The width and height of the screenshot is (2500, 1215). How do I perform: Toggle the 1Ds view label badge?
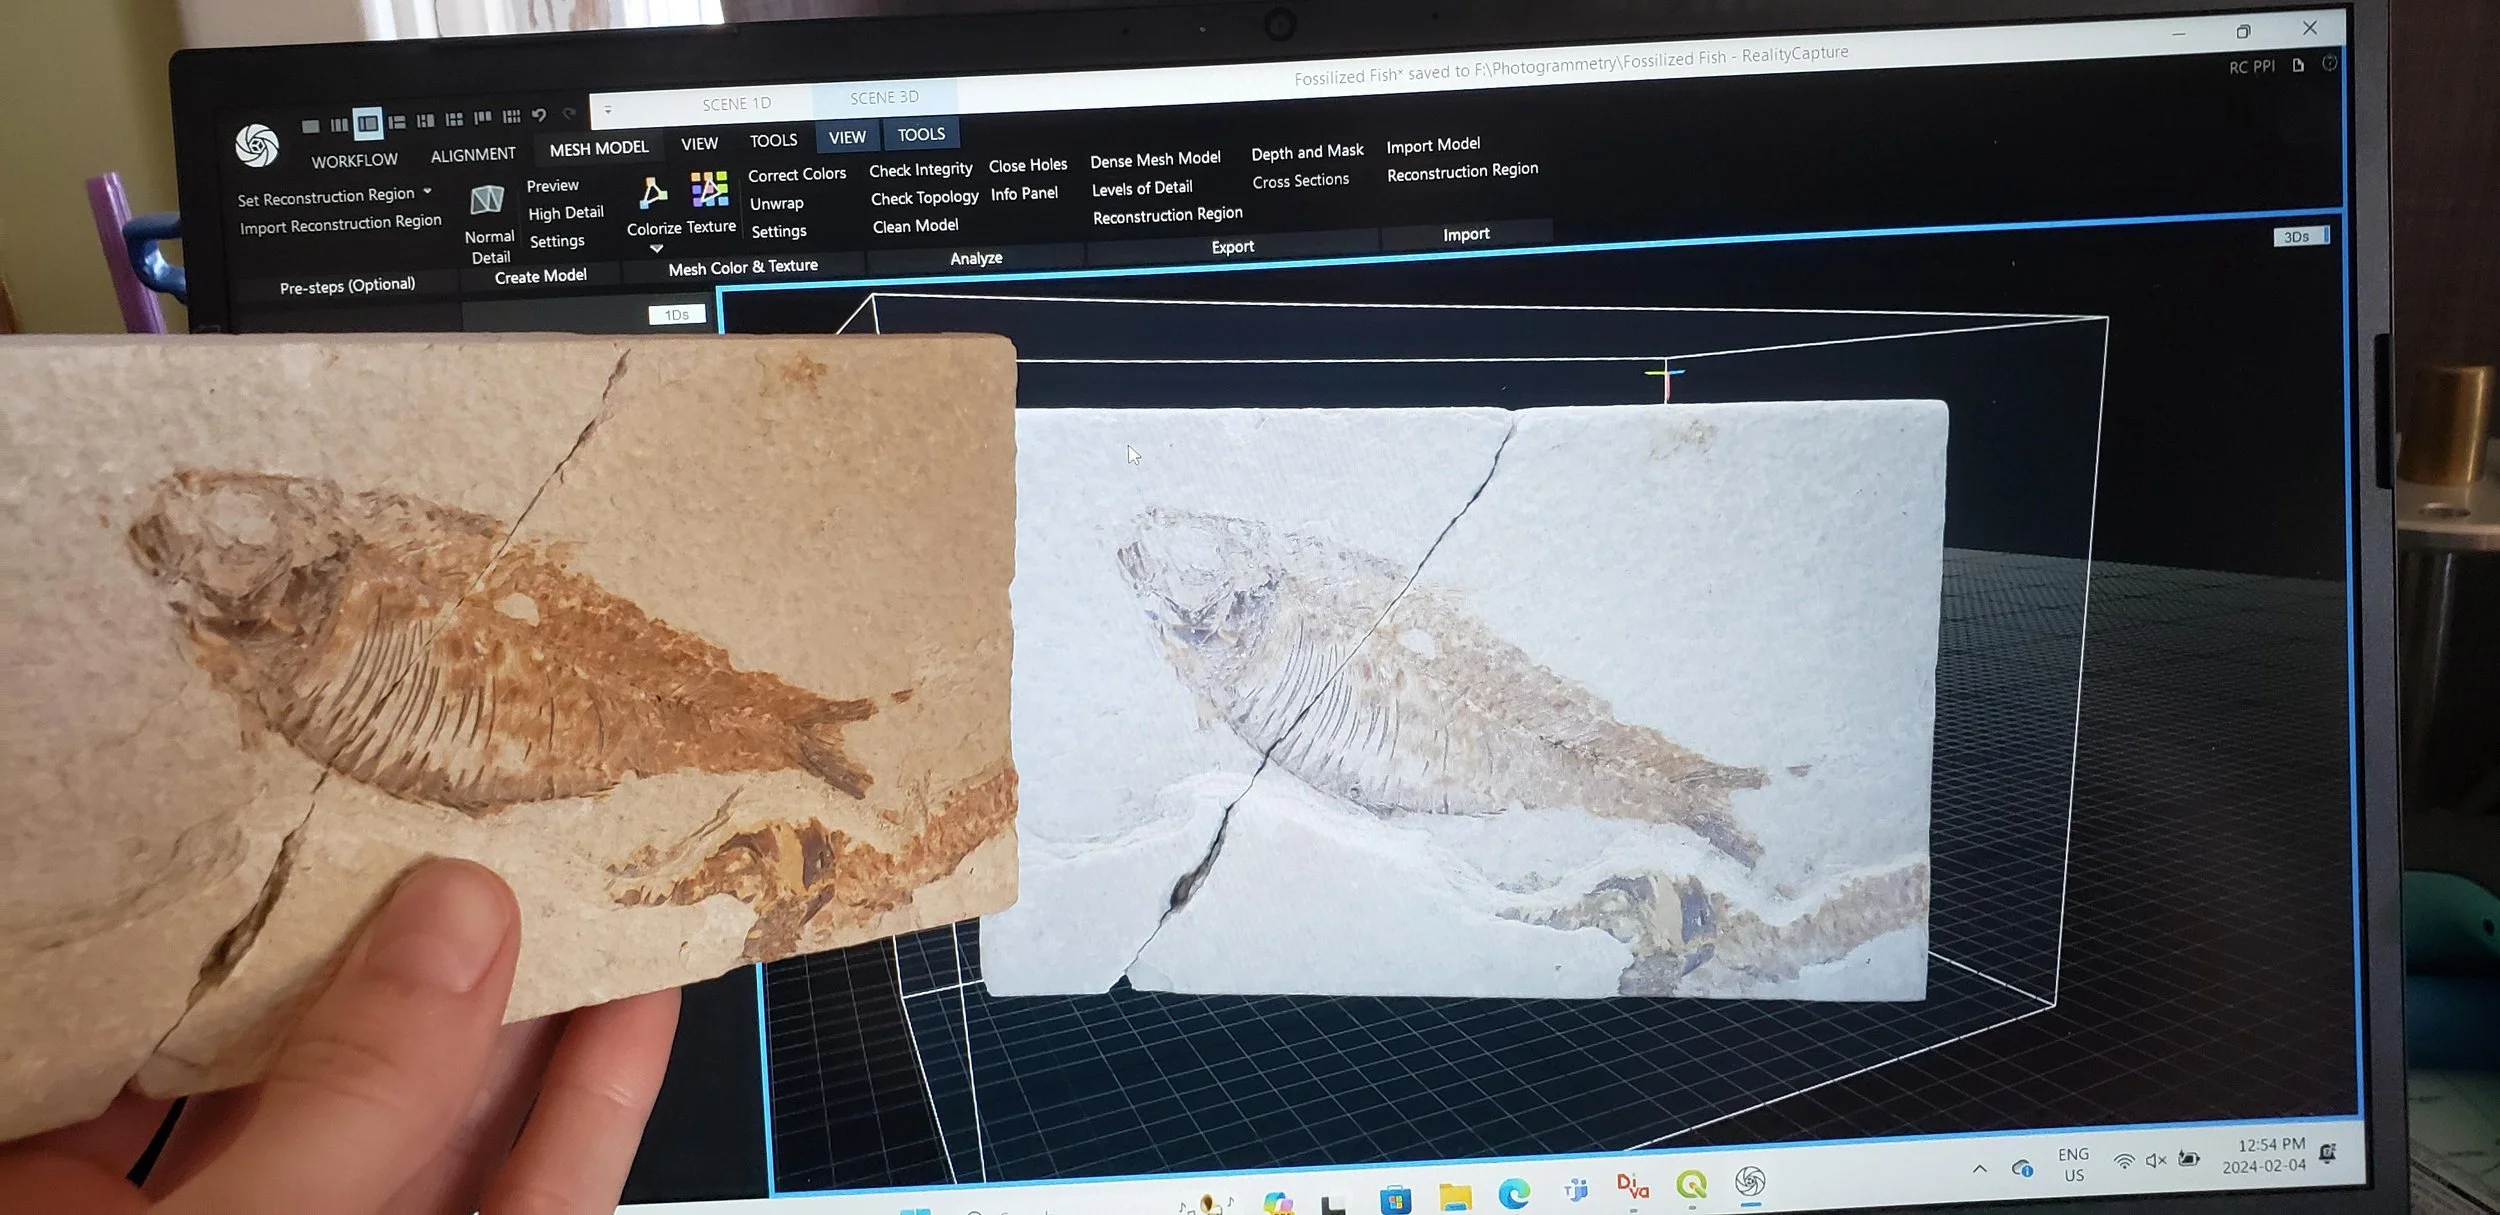click(677, 315)
